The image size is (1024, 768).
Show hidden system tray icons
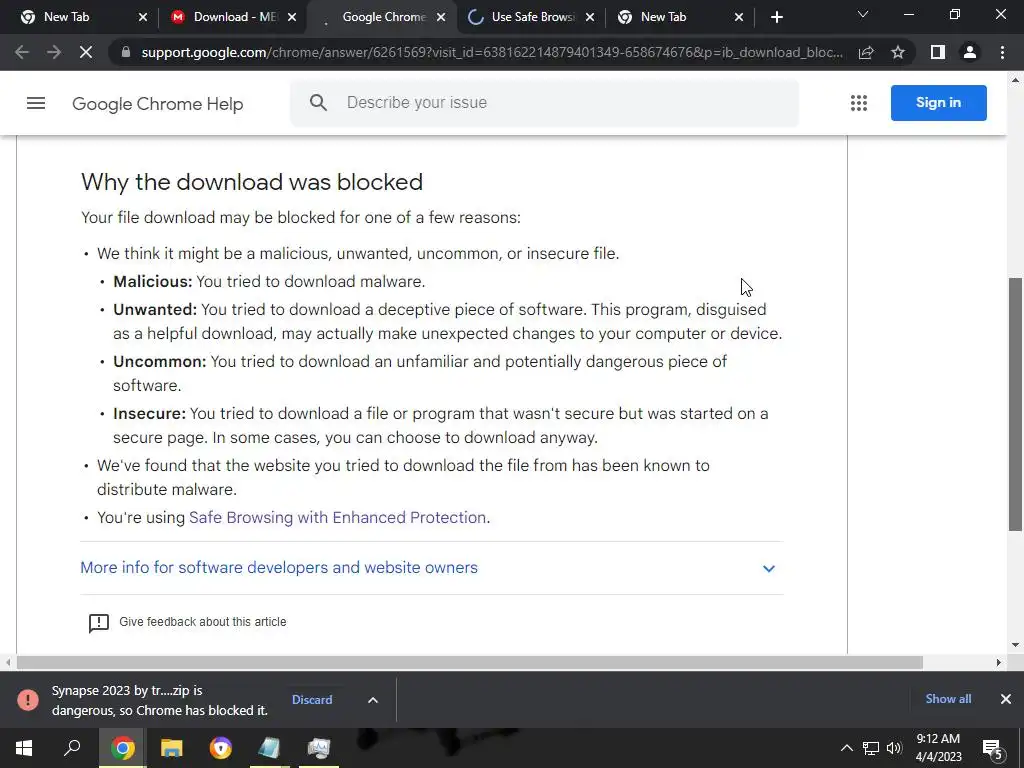(846, 748)
